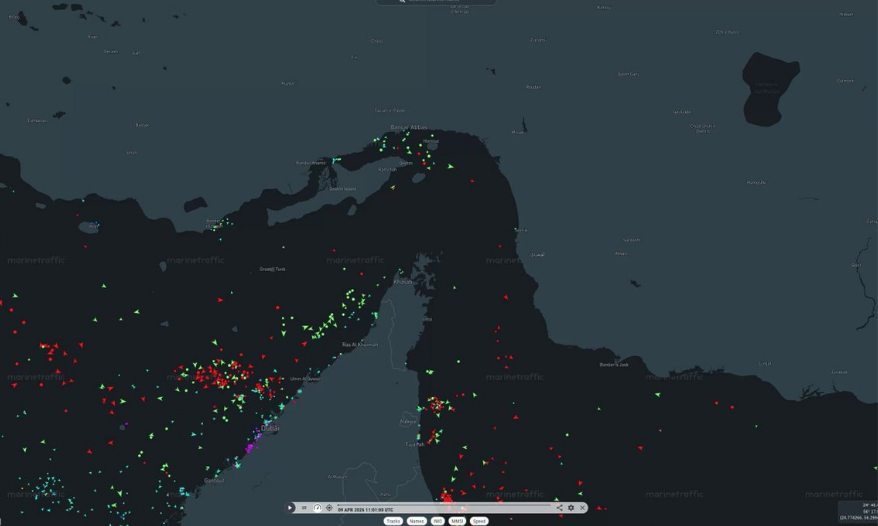Enable the IMO label option

[x=437, y=521]
